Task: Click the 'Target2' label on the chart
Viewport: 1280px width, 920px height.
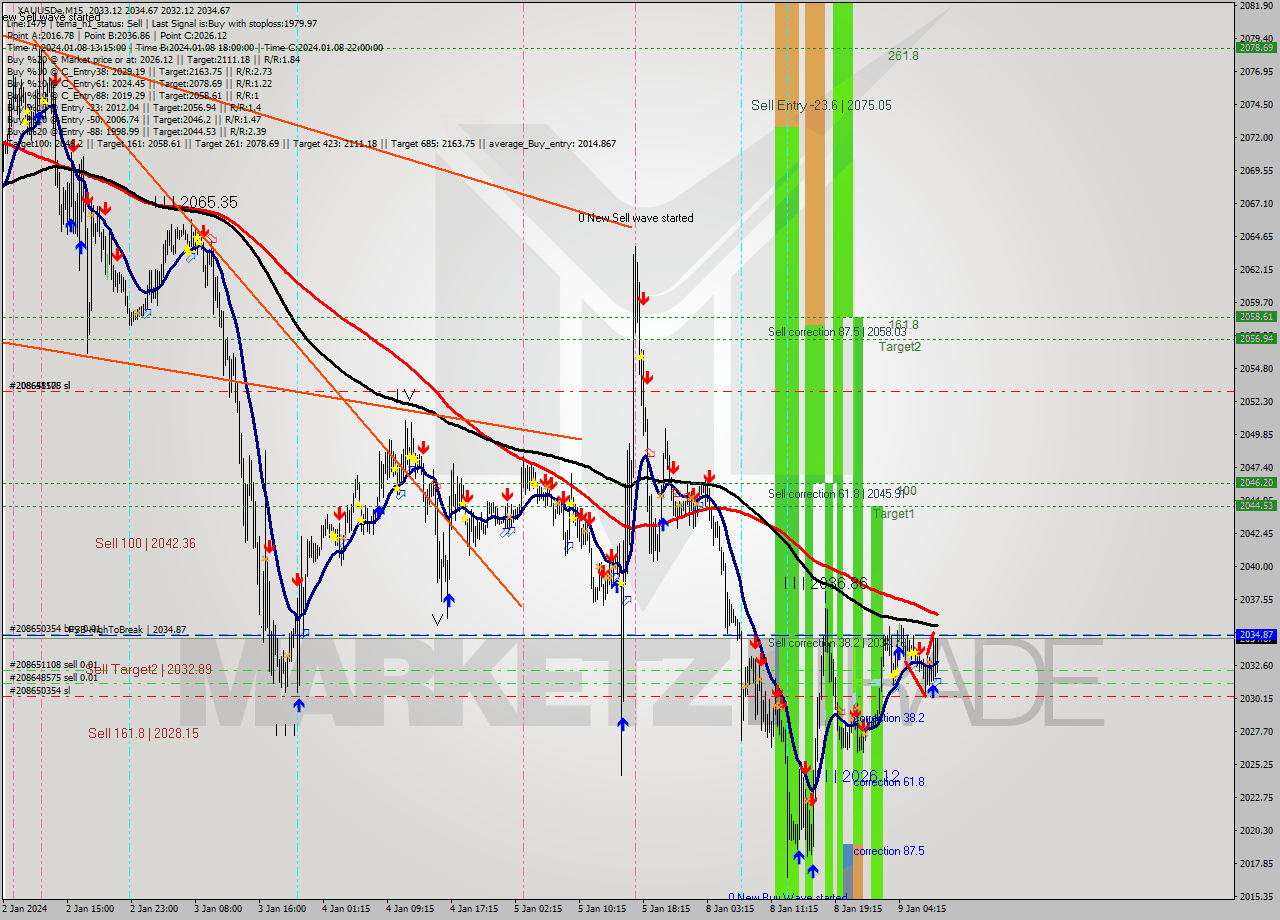Action: click(x=900, y=347)
